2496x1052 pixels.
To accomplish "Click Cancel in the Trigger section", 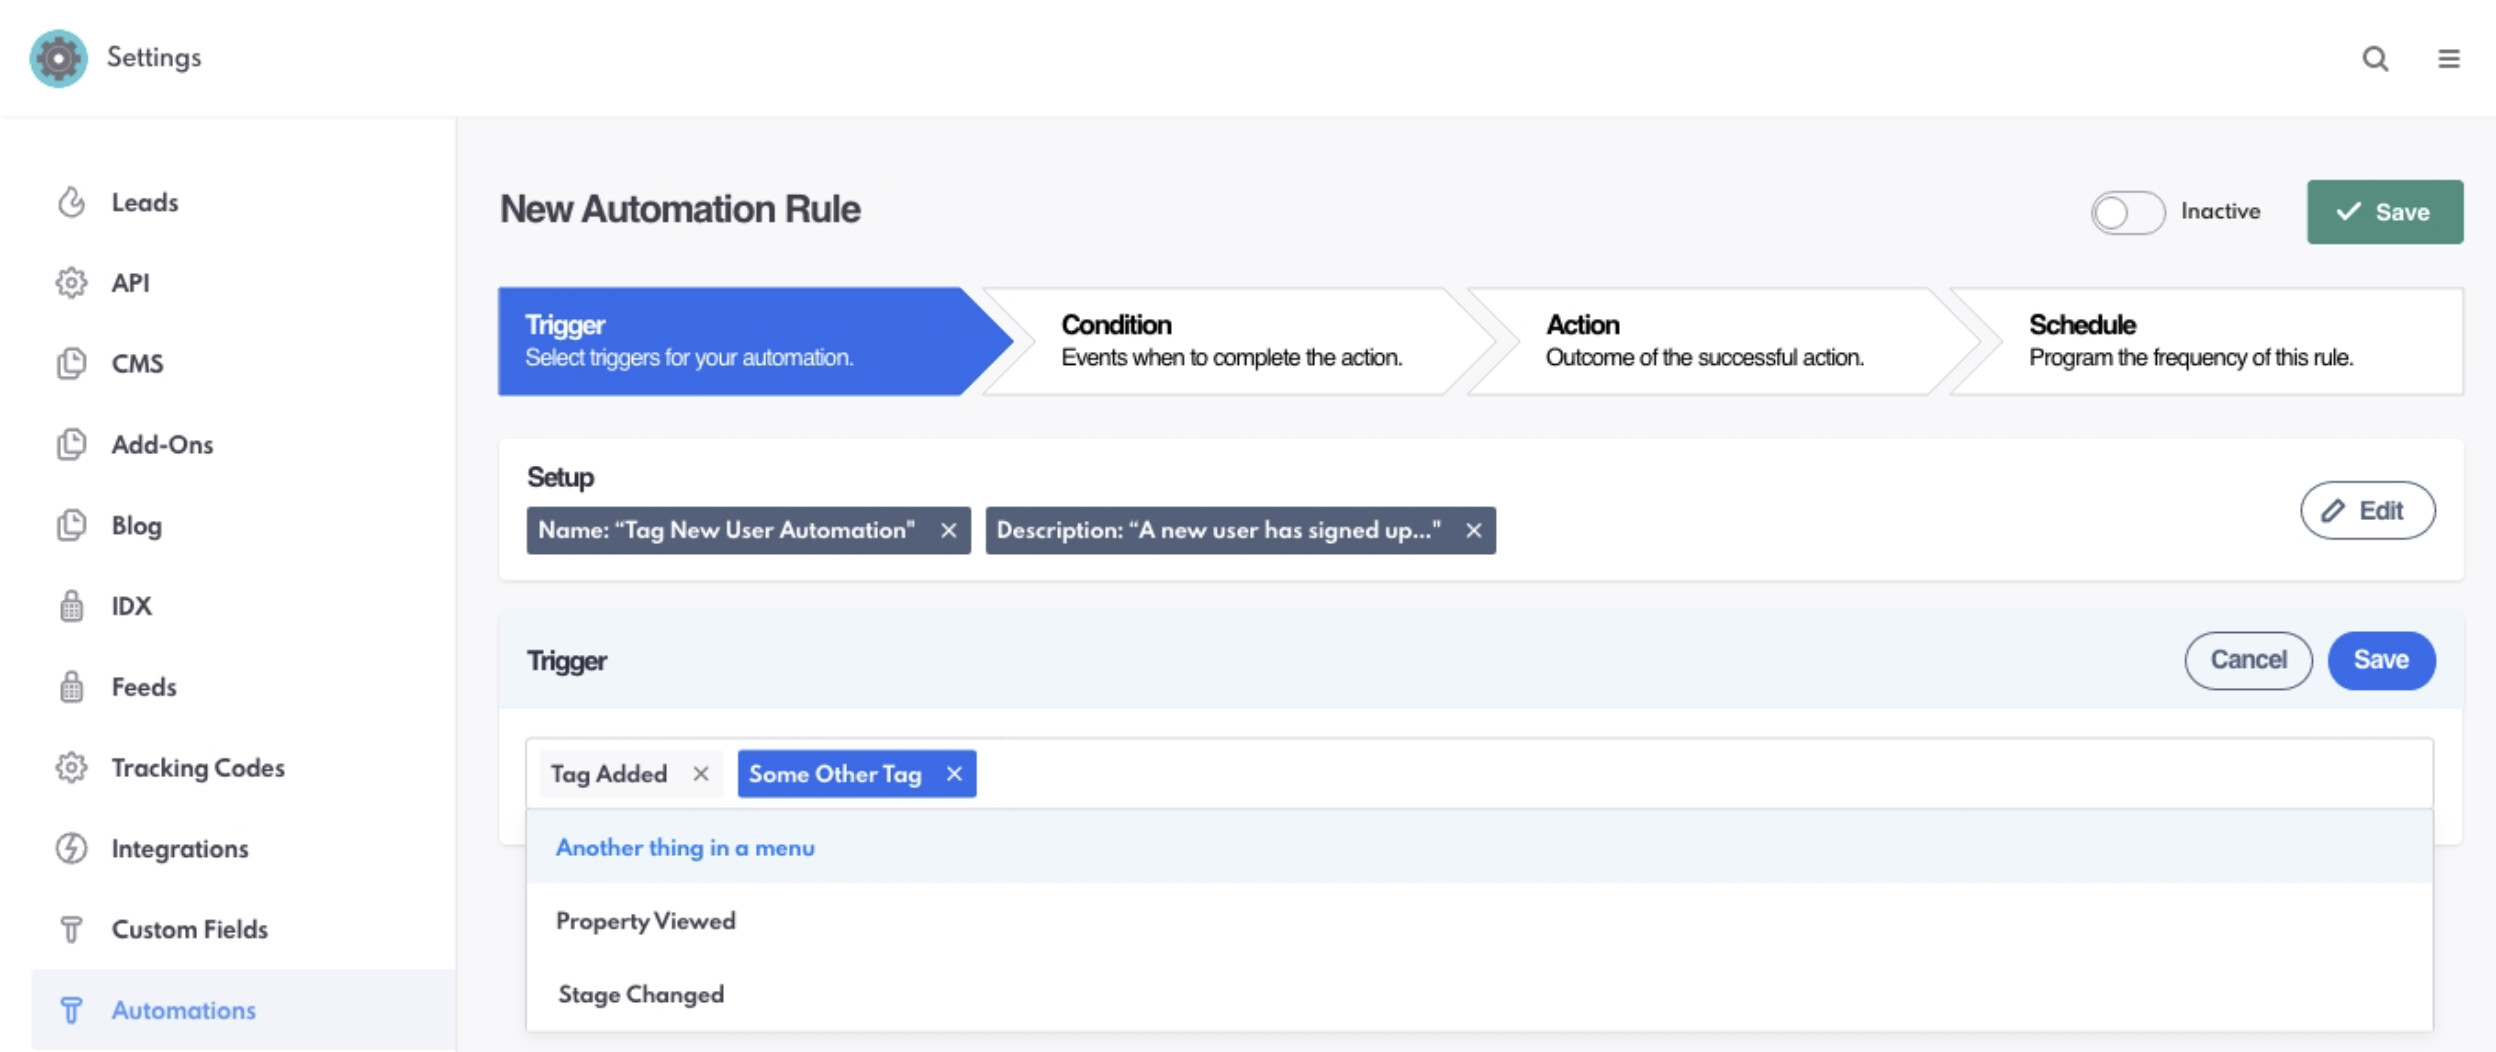I will (2247, 660).
